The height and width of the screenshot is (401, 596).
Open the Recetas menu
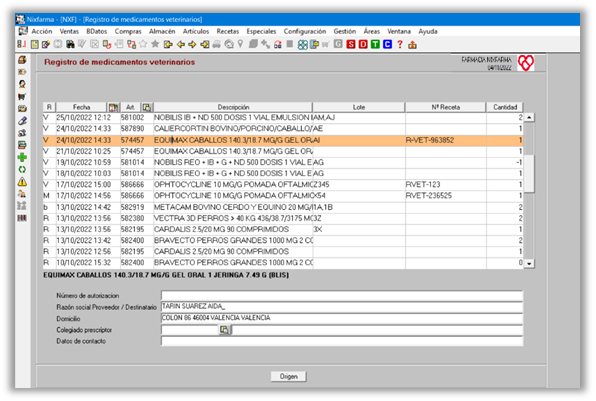228,32
